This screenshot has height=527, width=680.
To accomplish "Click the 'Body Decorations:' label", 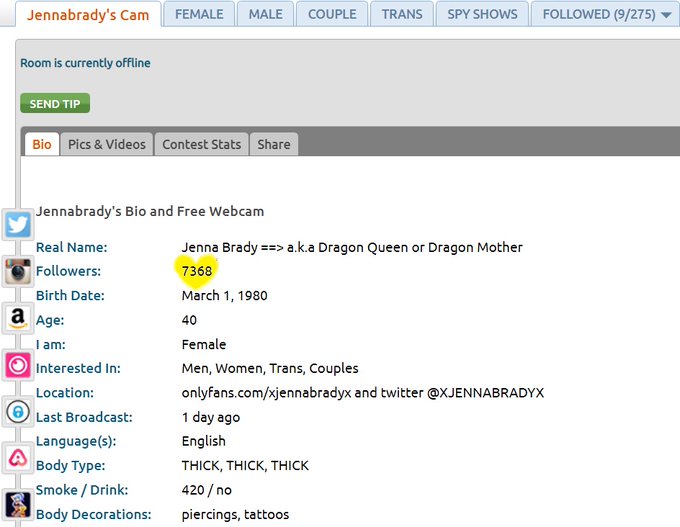I will coord(94,514).
